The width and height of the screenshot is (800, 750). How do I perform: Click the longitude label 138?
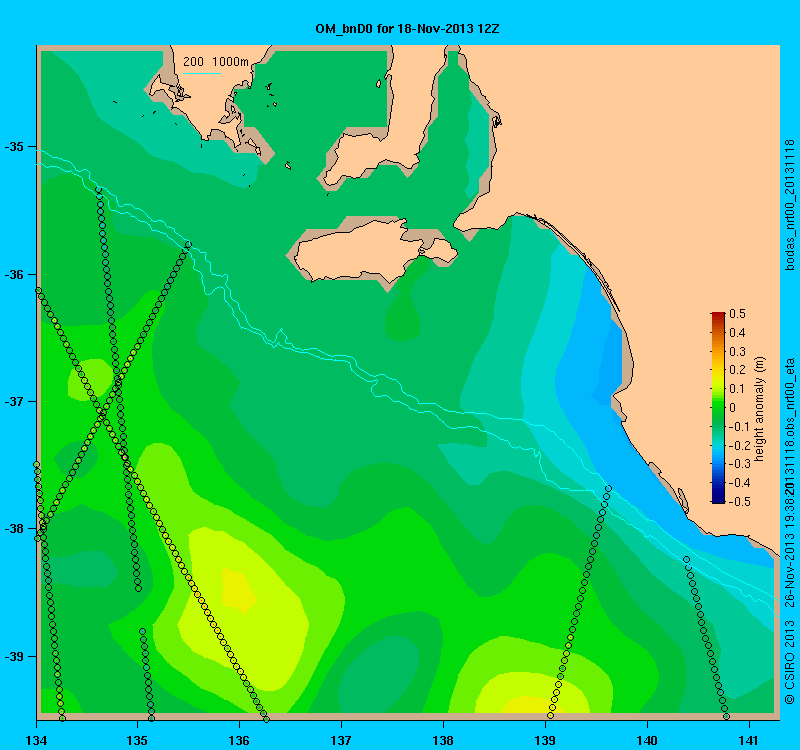click(443, 740)
